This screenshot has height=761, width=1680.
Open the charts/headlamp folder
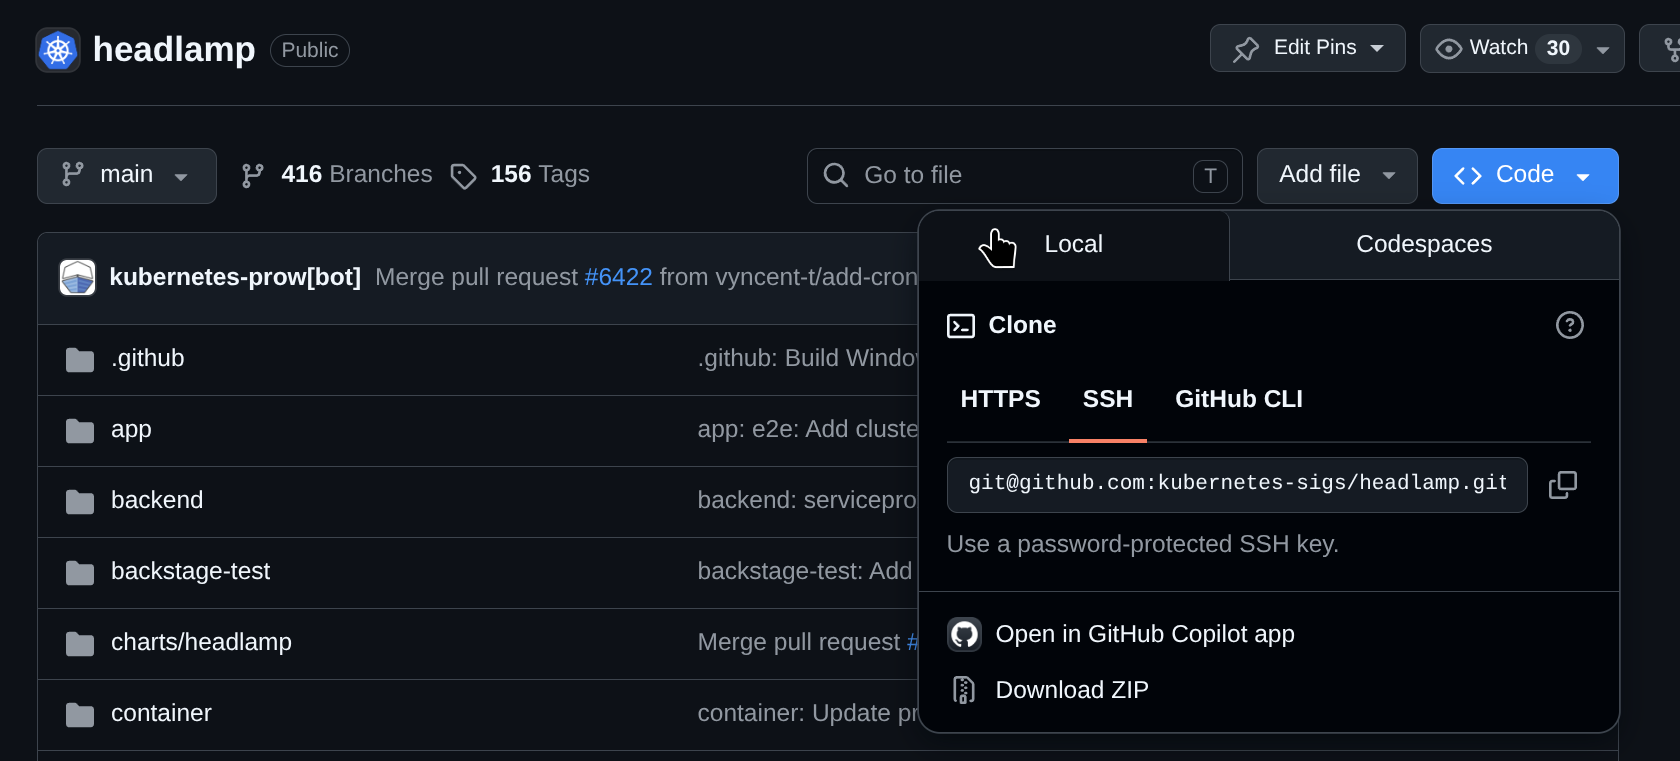(201, 643)
